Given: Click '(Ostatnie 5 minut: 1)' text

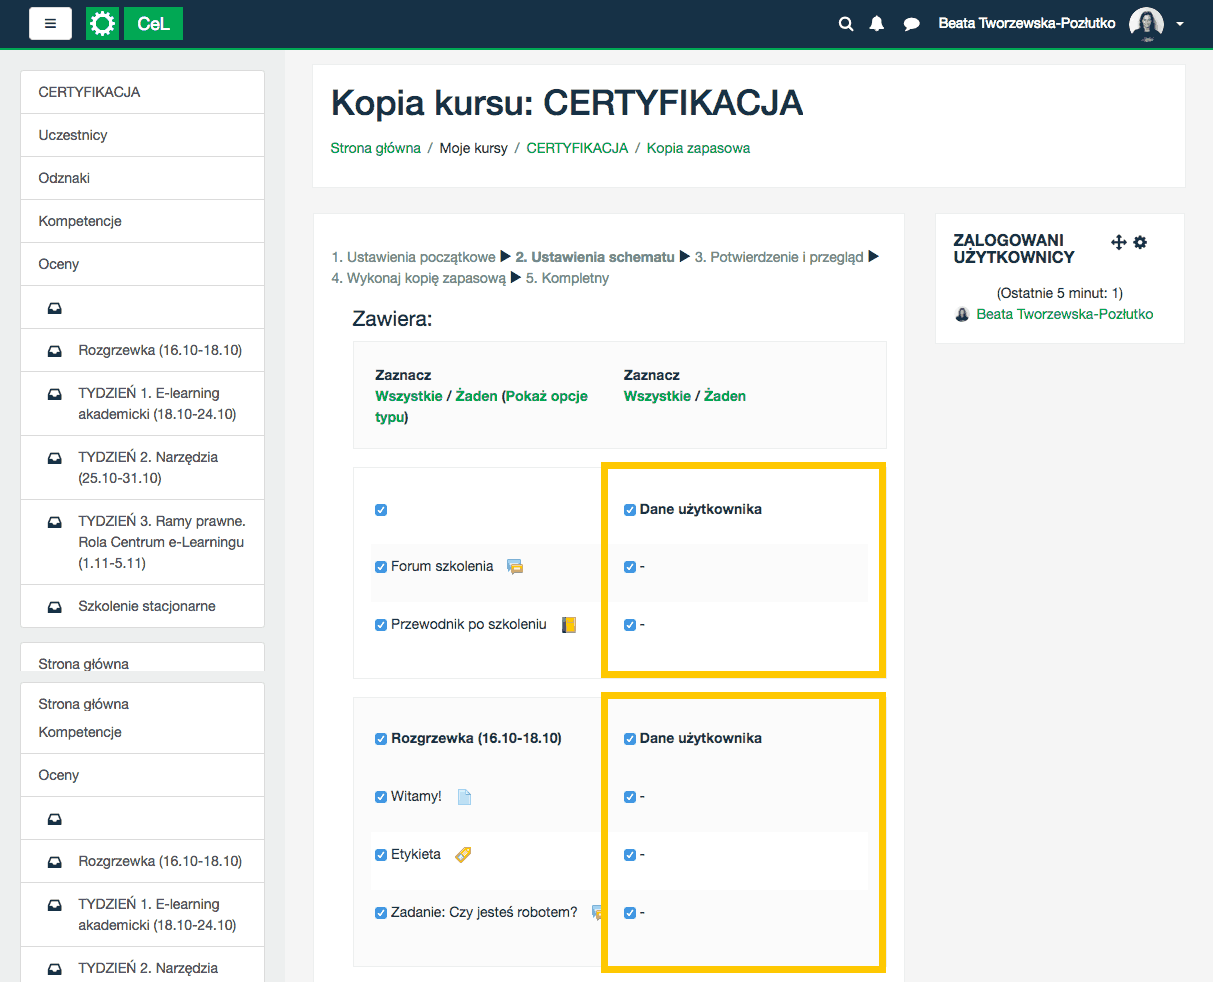Looking at the screenshot, I should pyautogui.click(x=1060, y=293).
